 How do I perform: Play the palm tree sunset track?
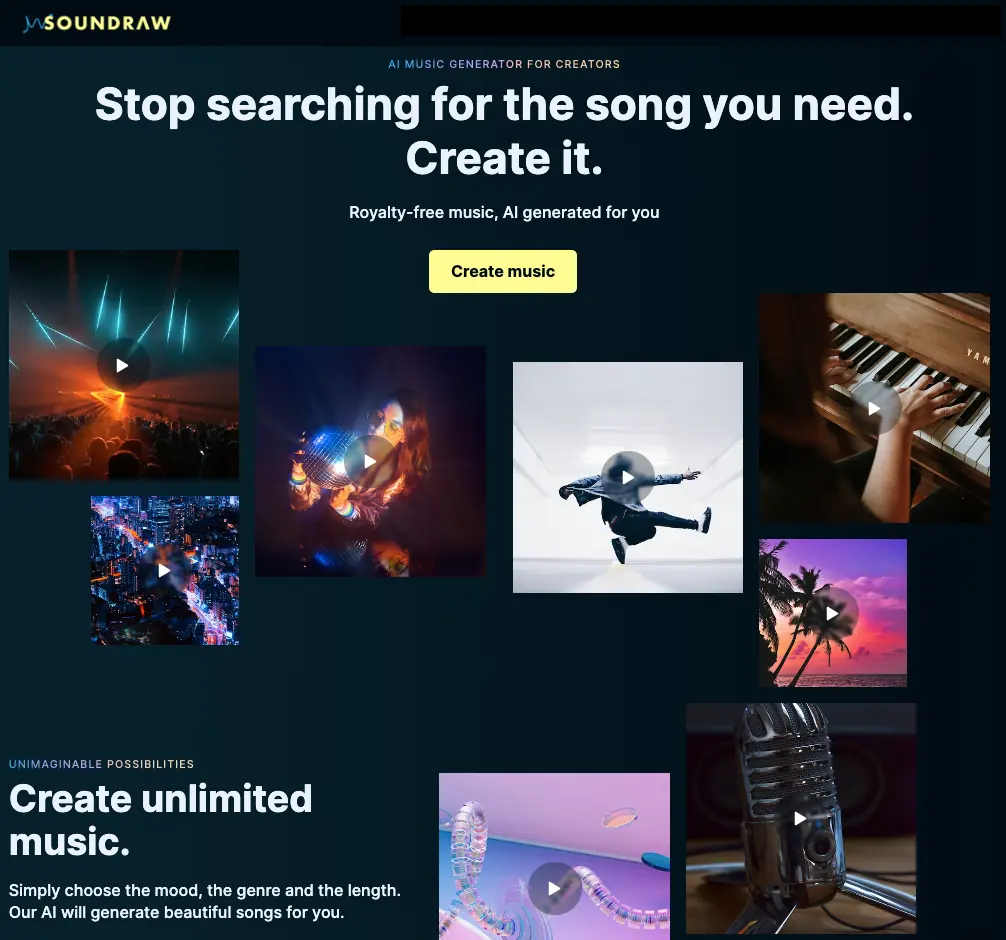click(x=832, y=613)
